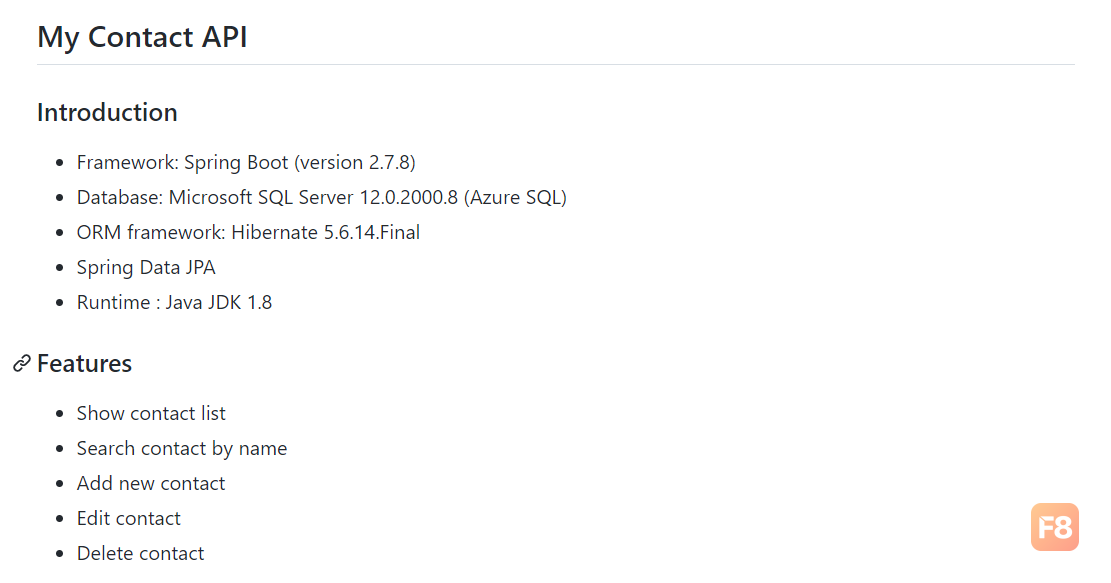Click the 5.6.14.Final version text

point(372,232)
